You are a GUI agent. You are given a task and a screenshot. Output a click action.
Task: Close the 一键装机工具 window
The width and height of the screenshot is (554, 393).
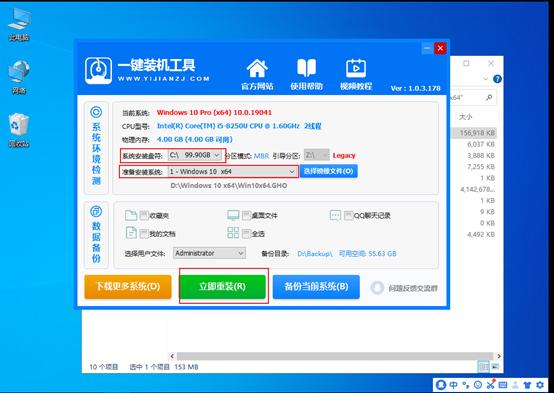pos(440,48)
